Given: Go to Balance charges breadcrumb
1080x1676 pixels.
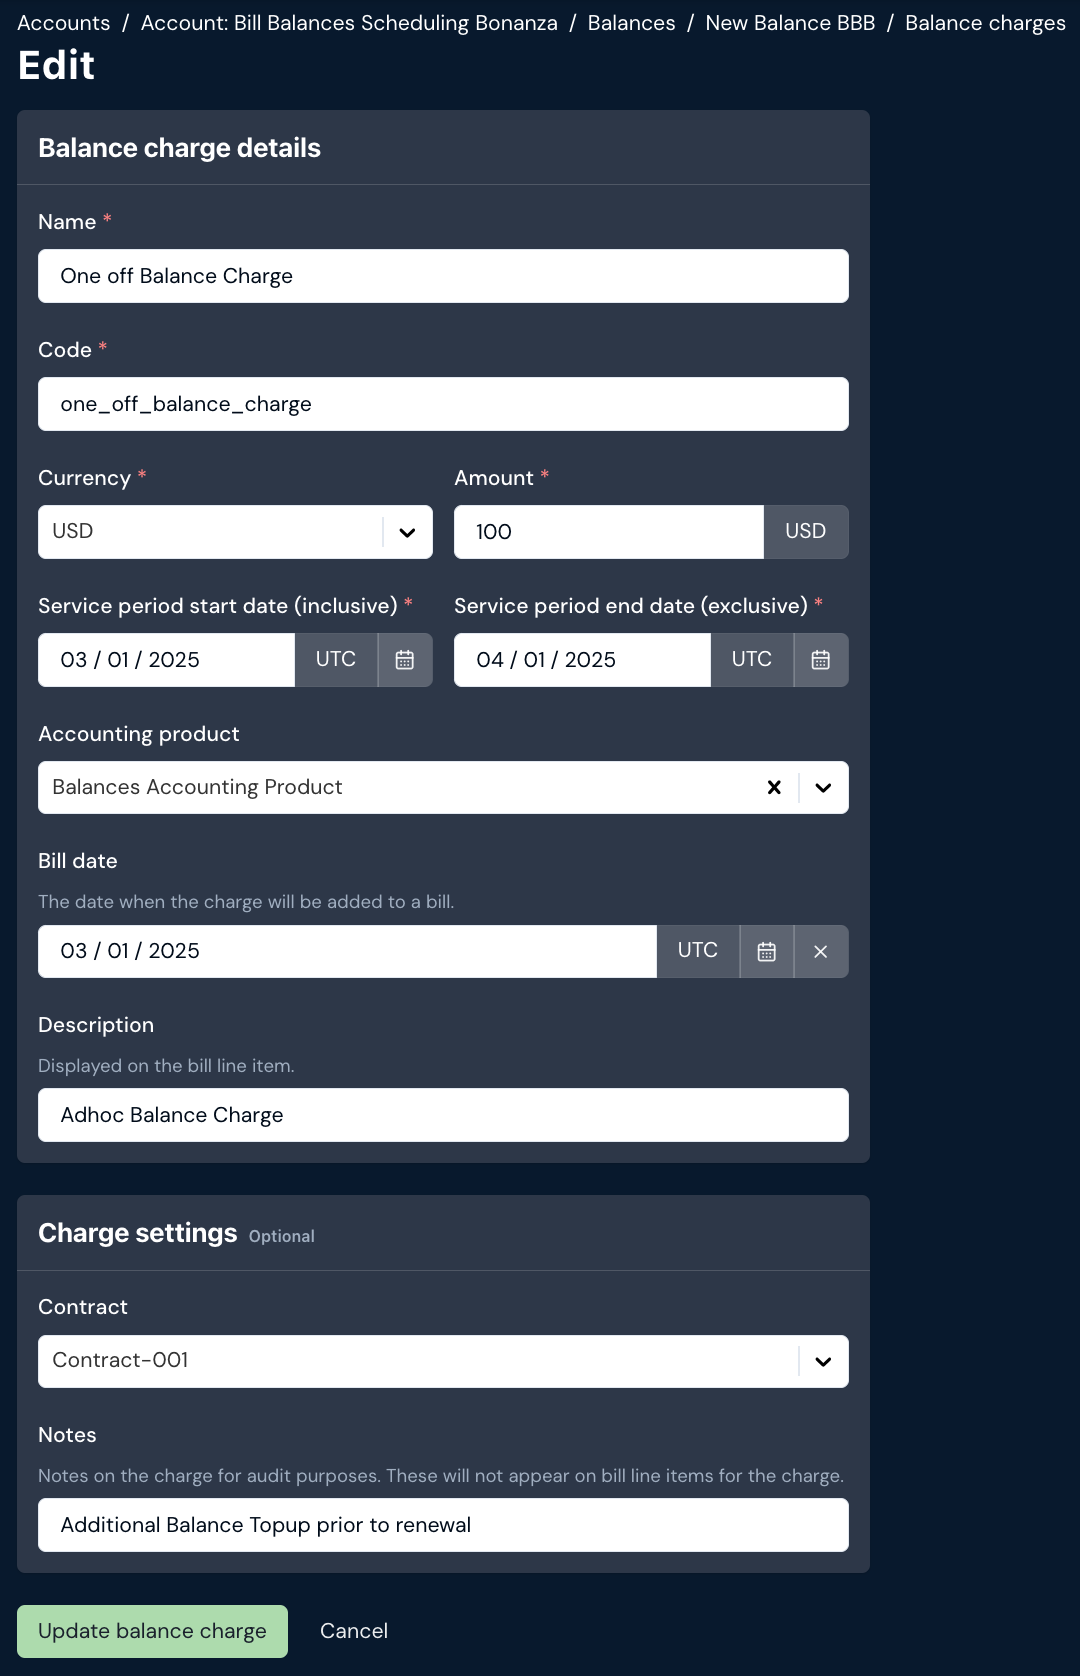Looking at the screenshot, I should 985,23.
